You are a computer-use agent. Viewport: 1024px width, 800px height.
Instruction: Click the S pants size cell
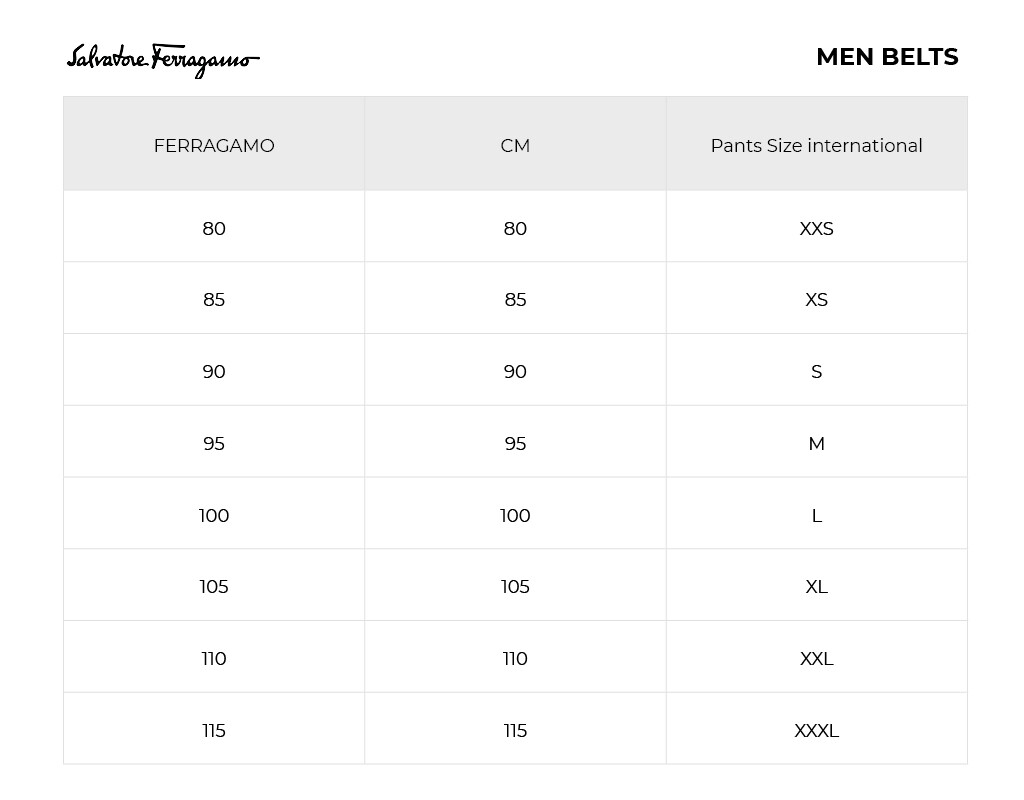coord(816,372)
